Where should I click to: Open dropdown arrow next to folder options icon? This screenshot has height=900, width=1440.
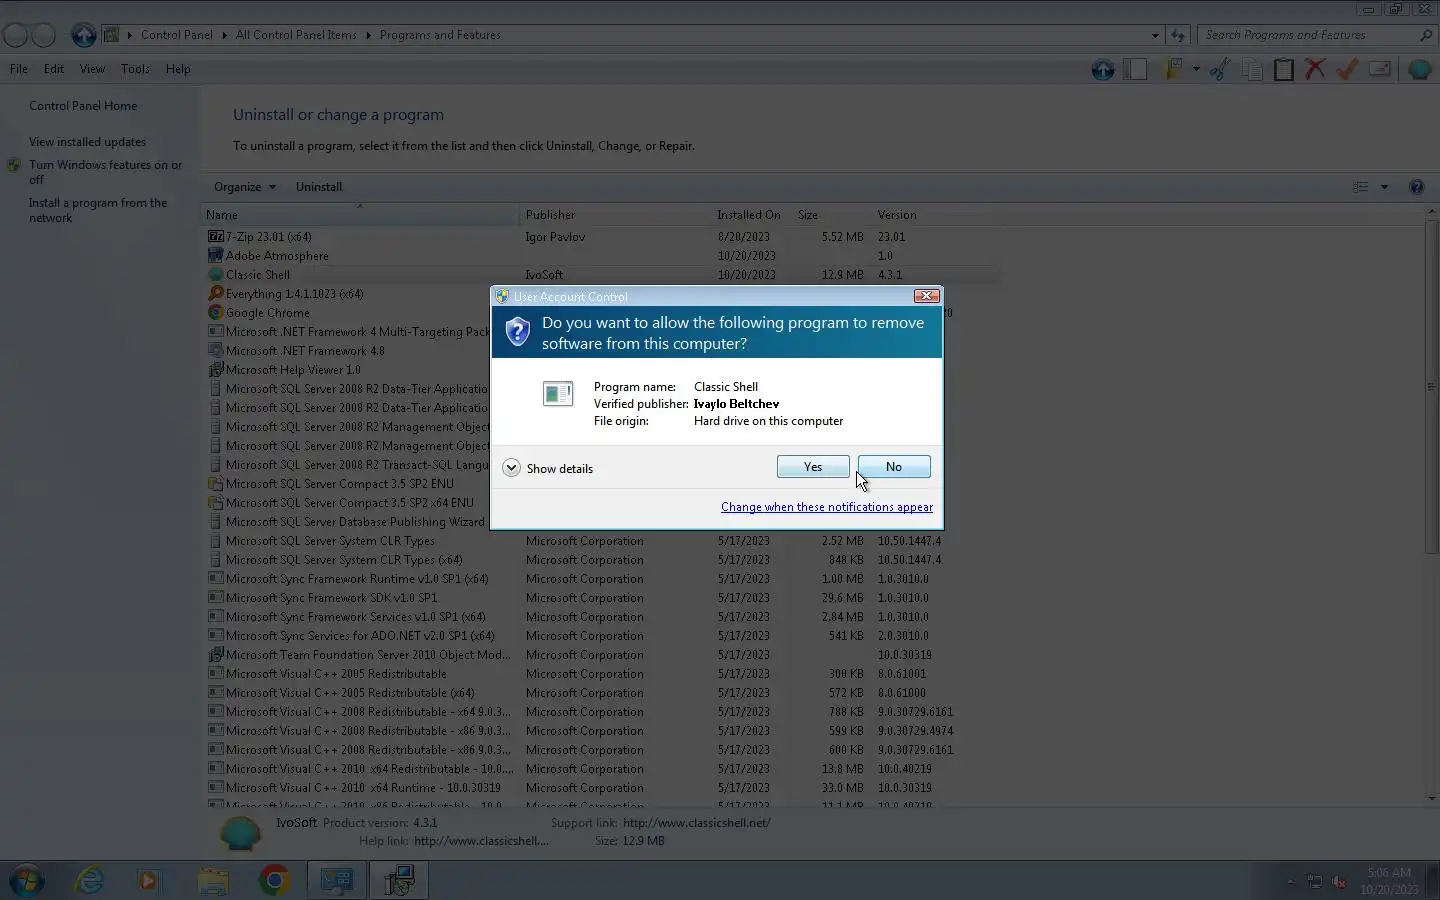click(1196, 69)
